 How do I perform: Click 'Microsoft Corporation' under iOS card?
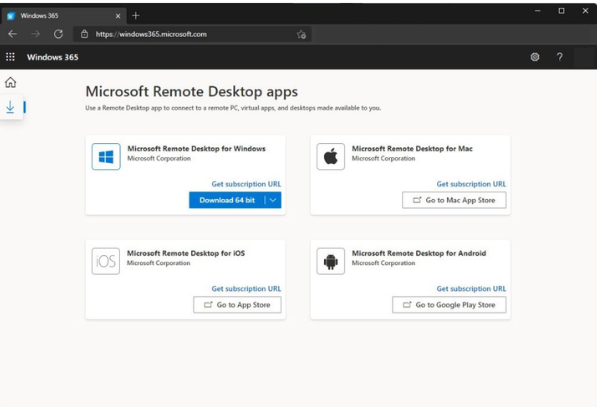[158, 263]
